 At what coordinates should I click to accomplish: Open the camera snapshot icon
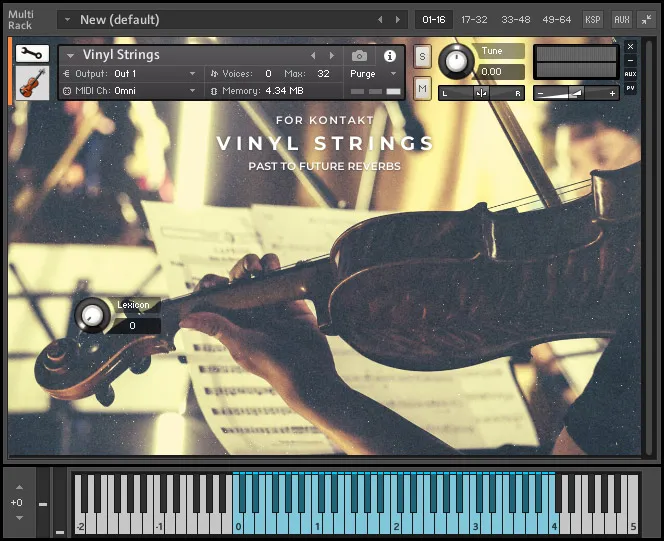coord(359,56)
